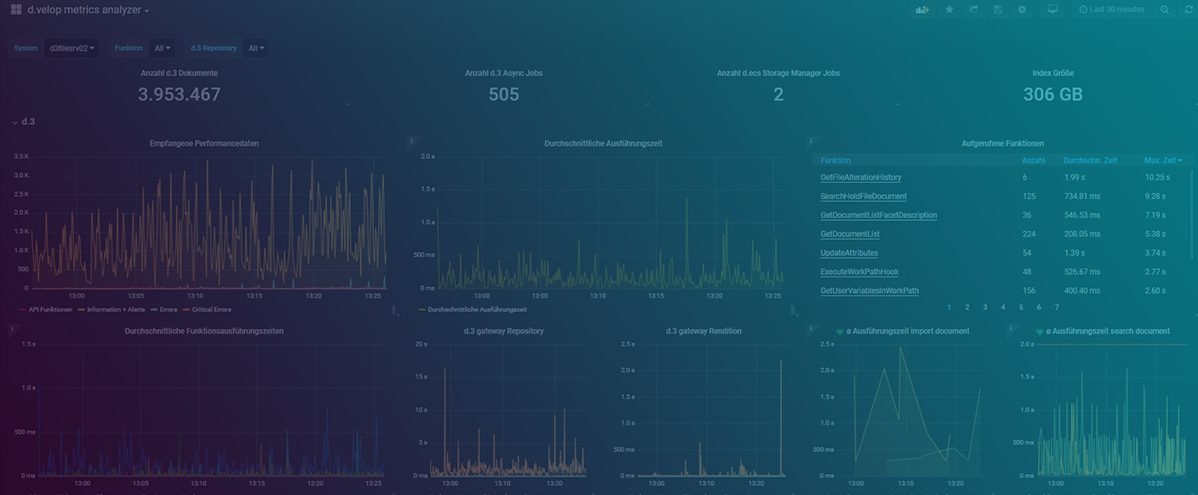Screen dimensions: 1198x495
Task: Open d.3 gateway Repository panel title menu
Action: click(x=503, y=332)
